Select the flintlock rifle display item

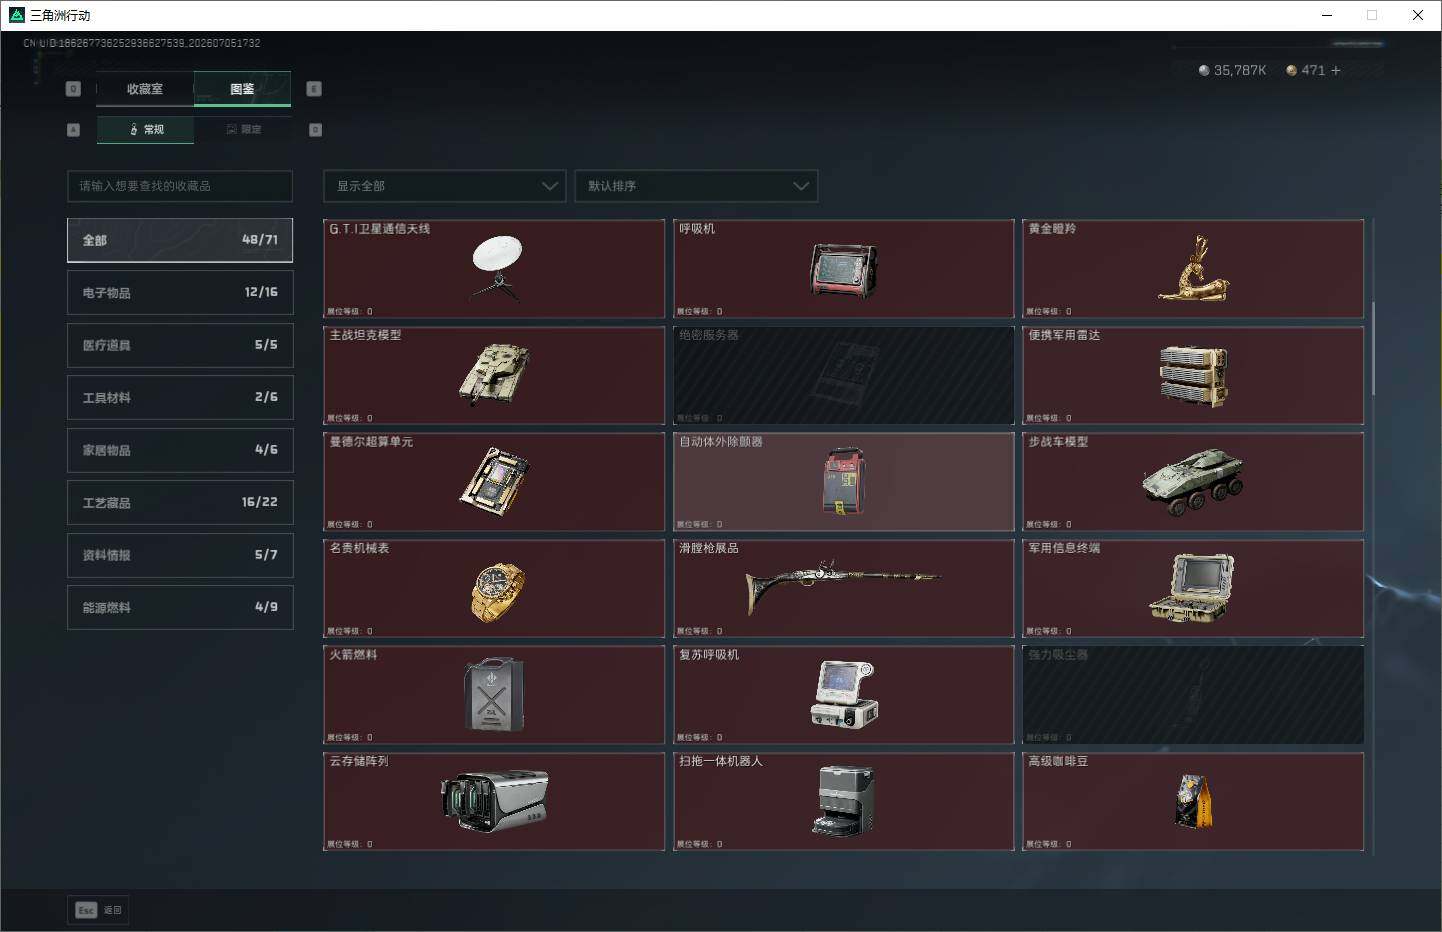pyautogui.click(x=844, y=589)
